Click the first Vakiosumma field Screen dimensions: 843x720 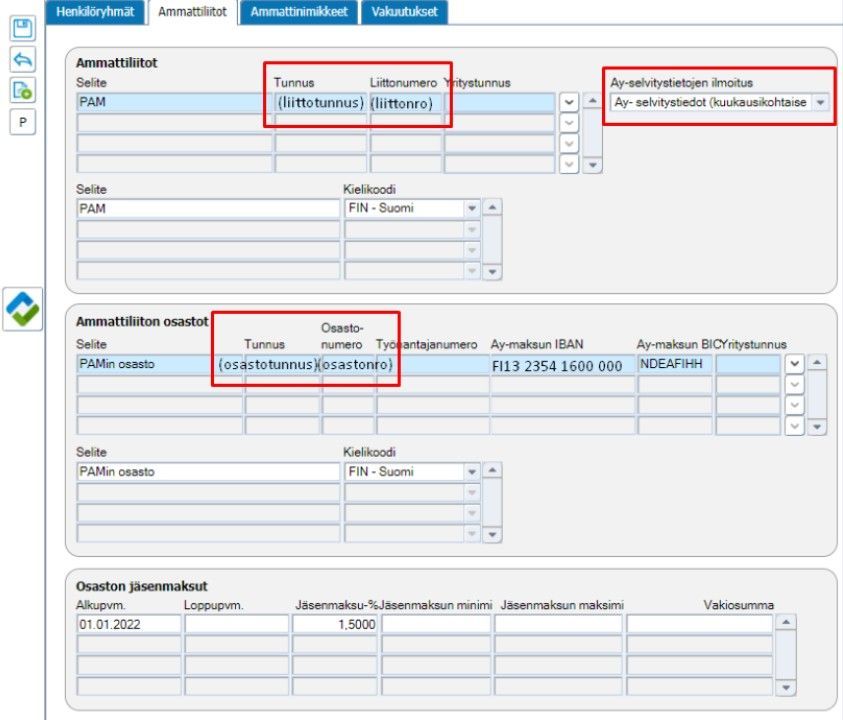(x=699, y=624)
